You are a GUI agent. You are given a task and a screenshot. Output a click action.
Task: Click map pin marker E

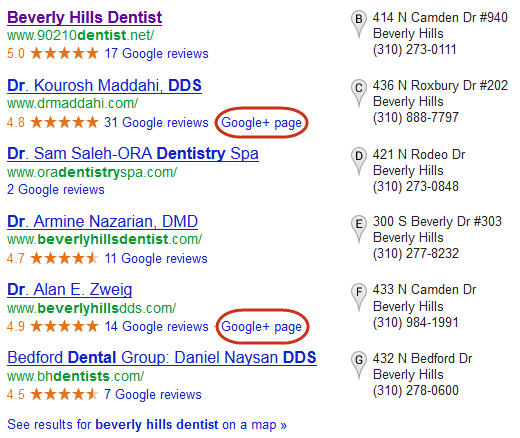359,229
